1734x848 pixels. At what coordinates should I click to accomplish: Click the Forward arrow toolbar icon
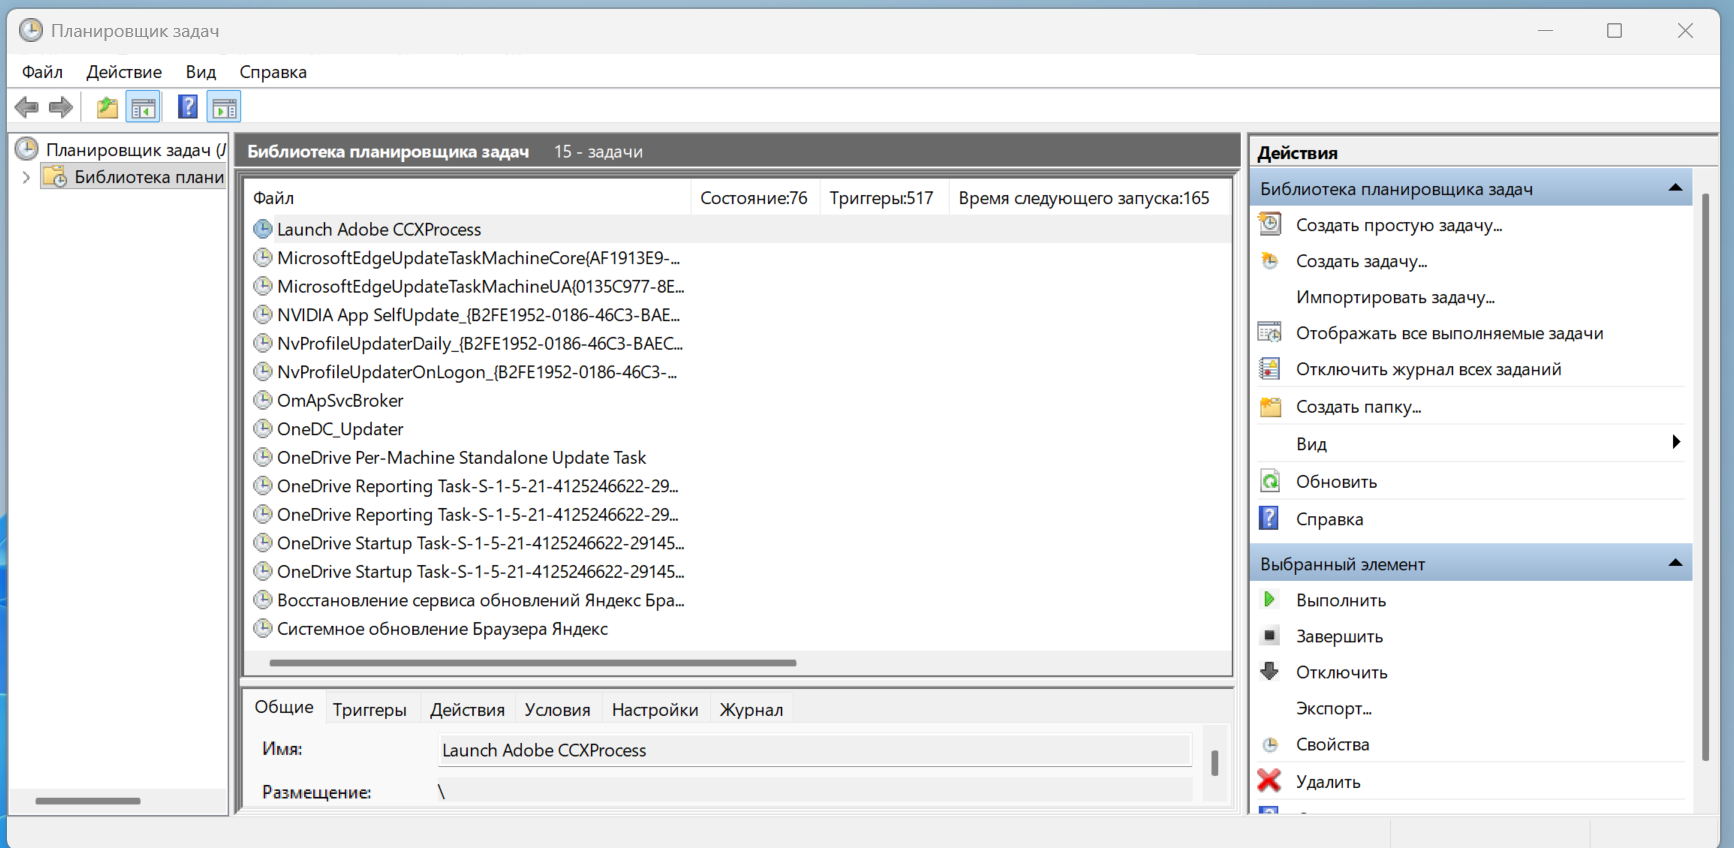pyautogui.click(x=61, y=107)
